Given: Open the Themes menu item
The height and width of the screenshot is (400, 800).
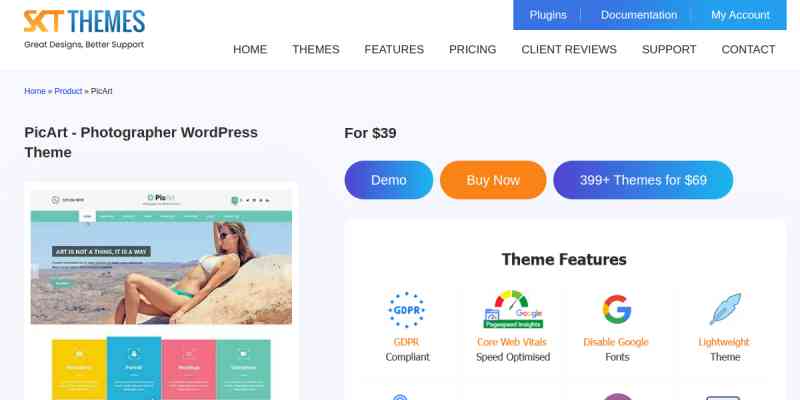Looking at the screenshot, I should coord(316,49).
